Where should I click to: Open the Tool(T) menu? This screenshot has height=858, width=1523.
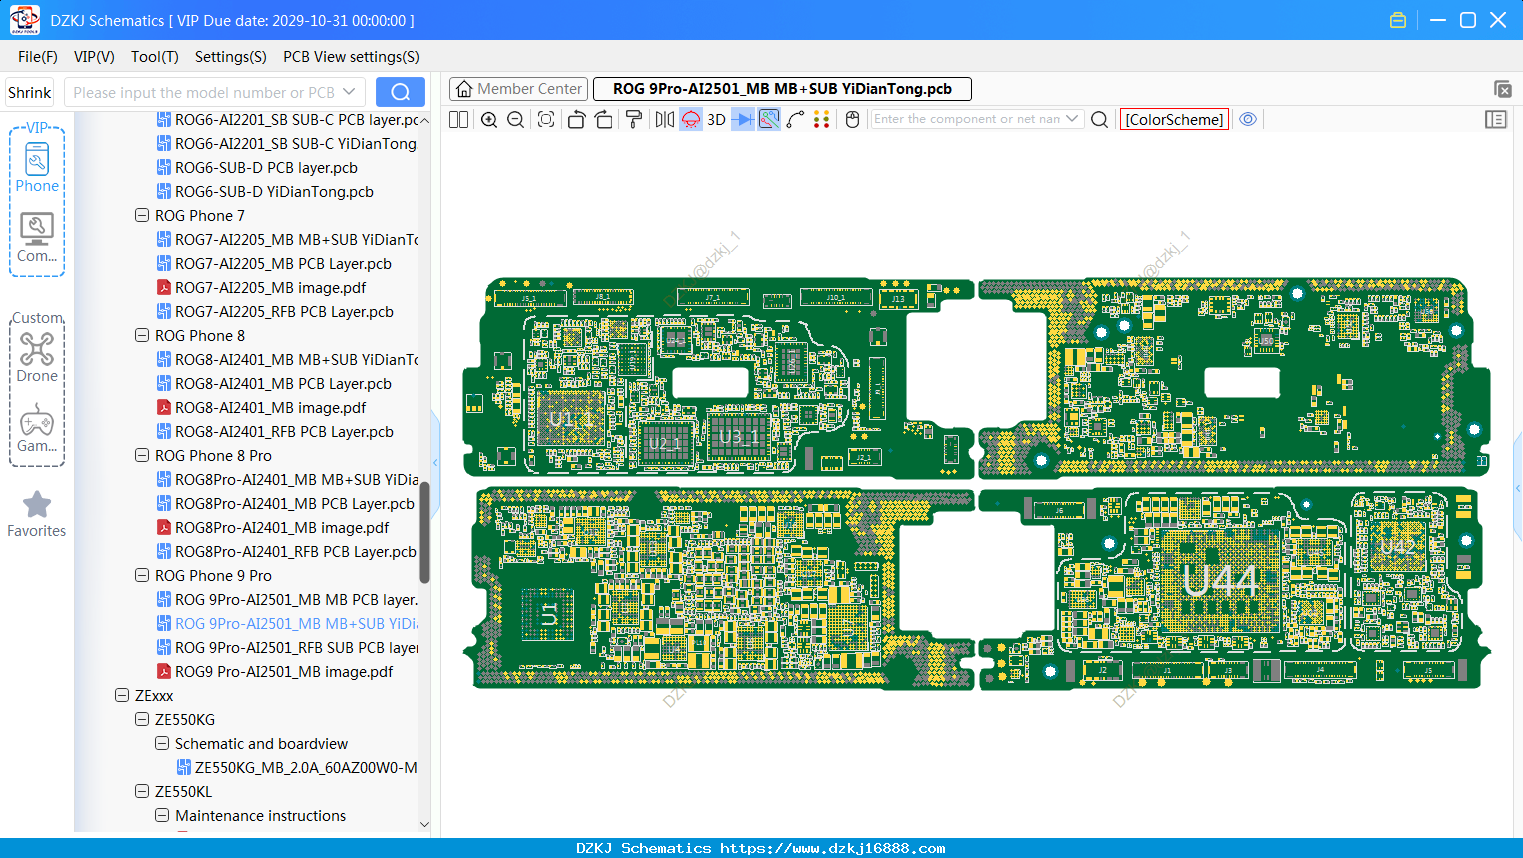click(x=155, y=57)
